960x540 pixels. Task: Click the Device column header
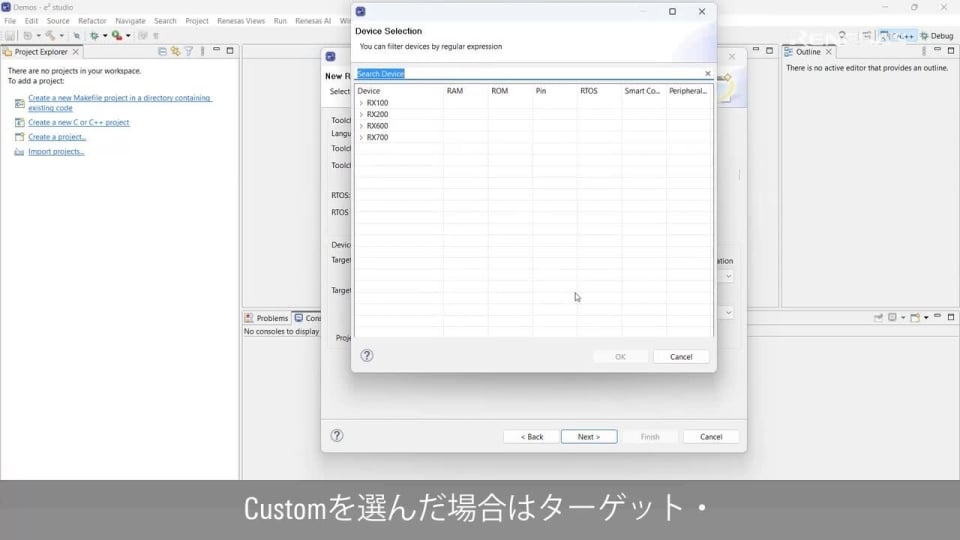(x=399, y=91)
